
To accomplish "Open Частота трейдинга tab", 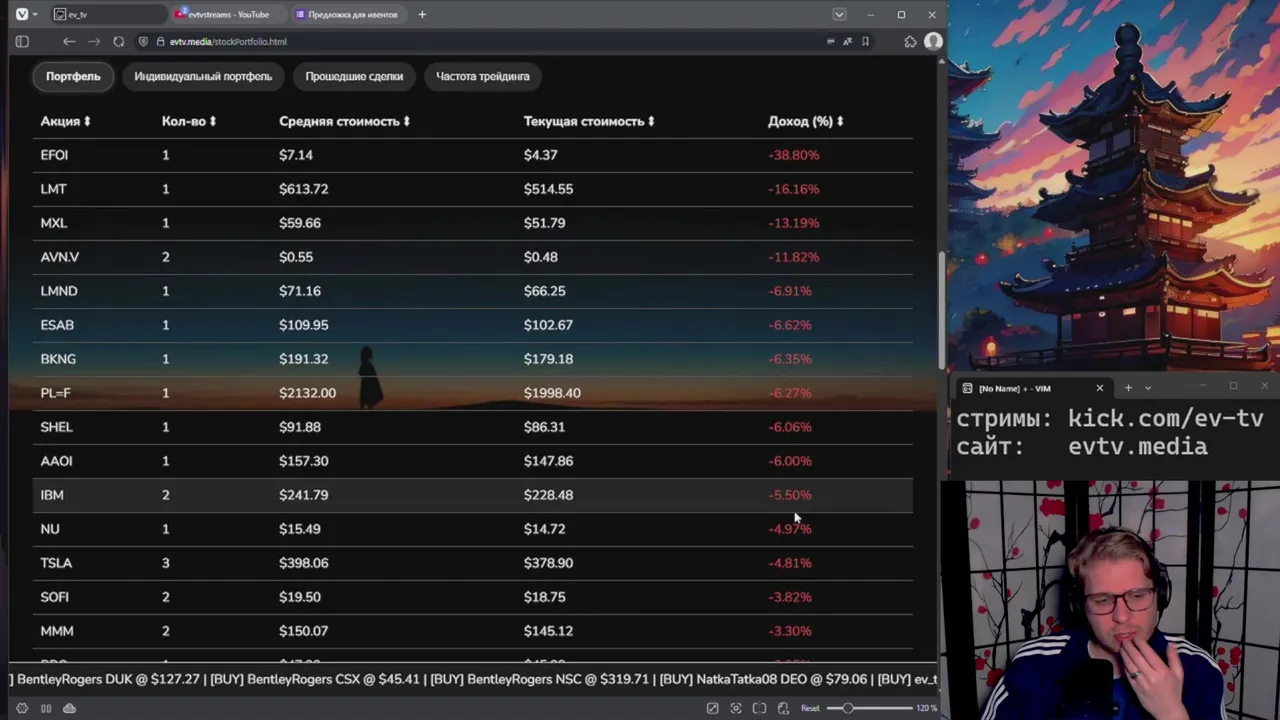I will [483, 76].
